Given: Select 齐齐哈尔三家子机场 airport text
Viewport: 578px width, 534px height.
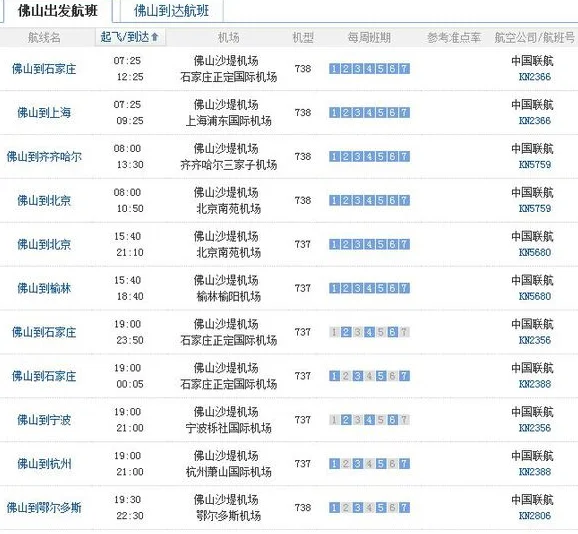Looking at the screenshot, I should pos(229,165).
